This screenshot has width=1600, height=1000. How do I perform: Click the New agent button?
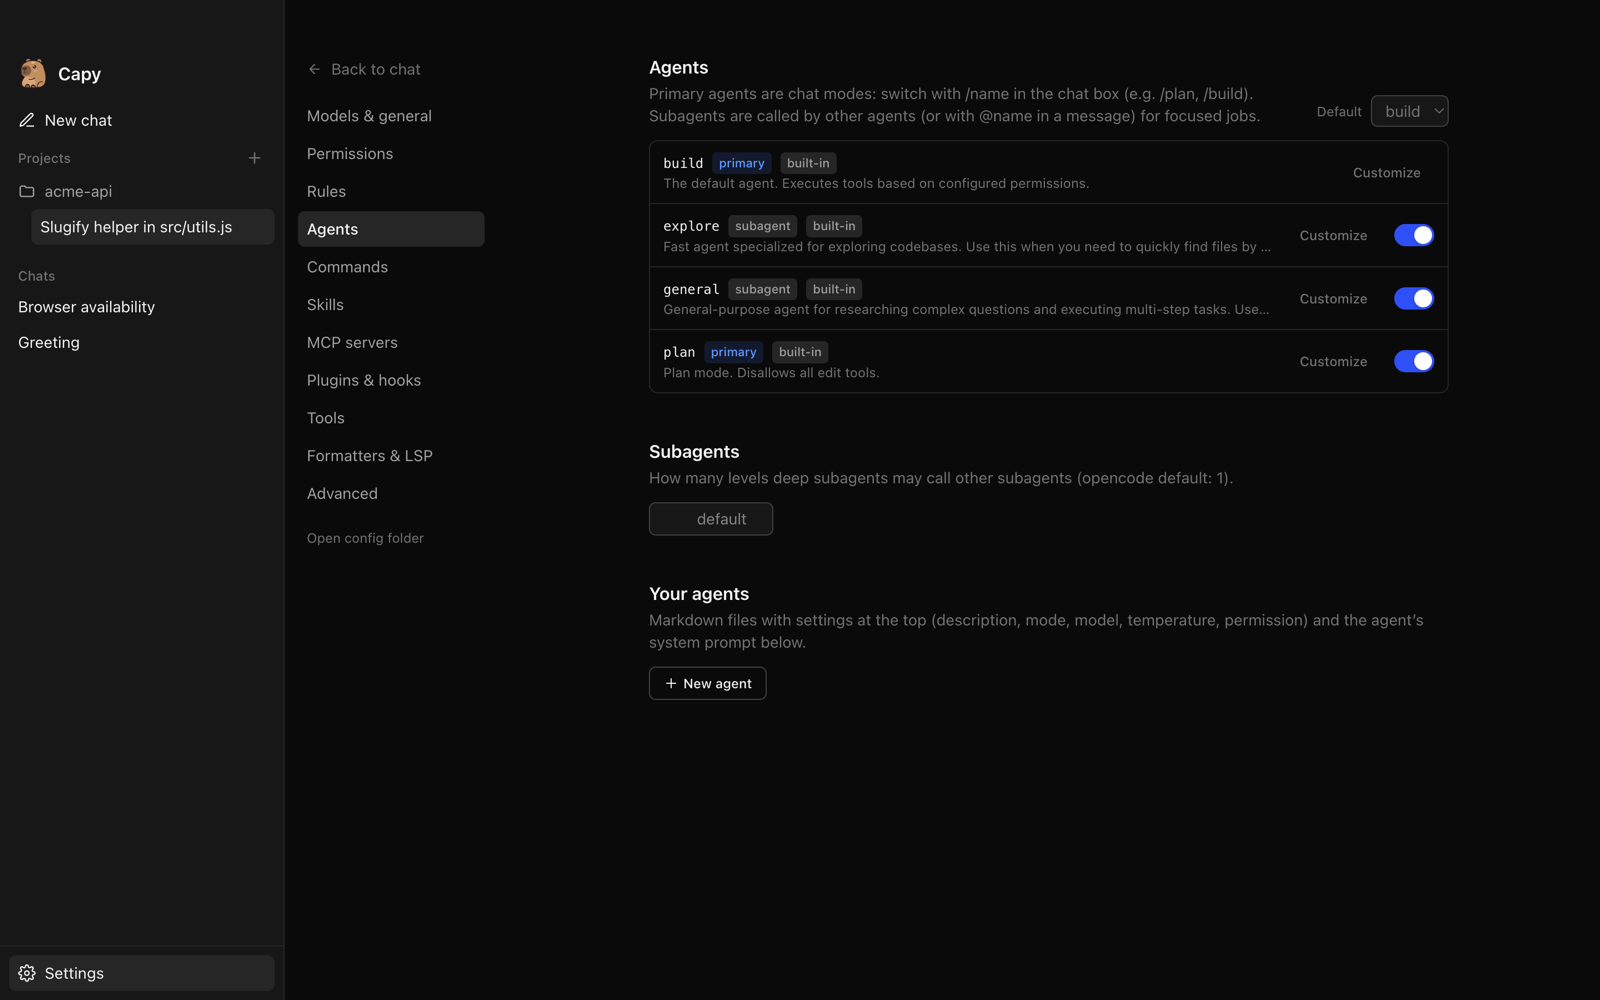[x=707, y=683]
